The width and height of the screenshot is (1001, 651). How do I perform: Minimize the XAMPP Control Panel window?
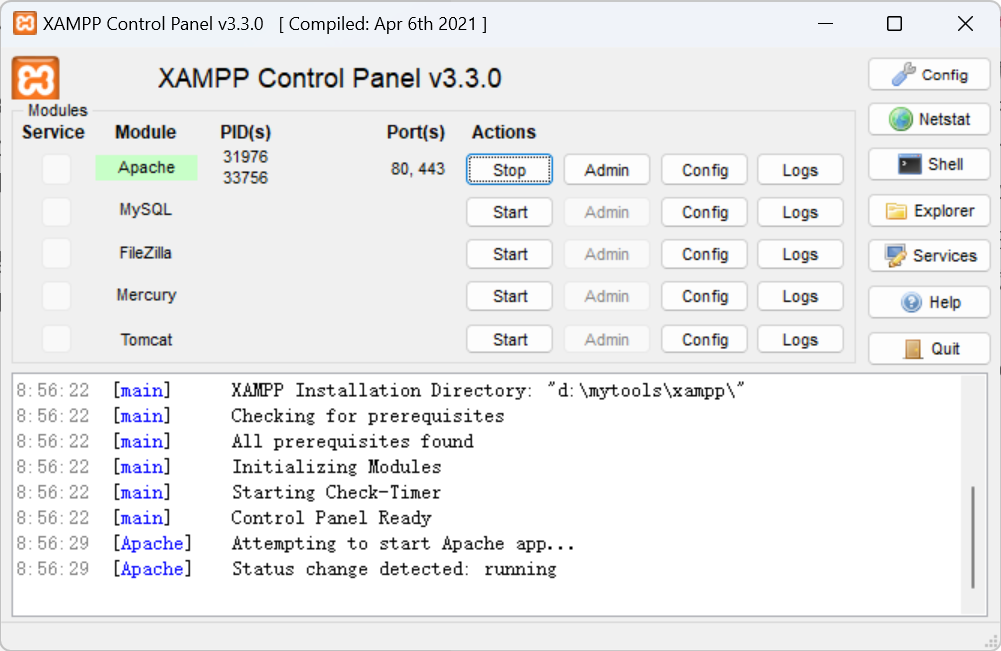click(x=825, y=24)
